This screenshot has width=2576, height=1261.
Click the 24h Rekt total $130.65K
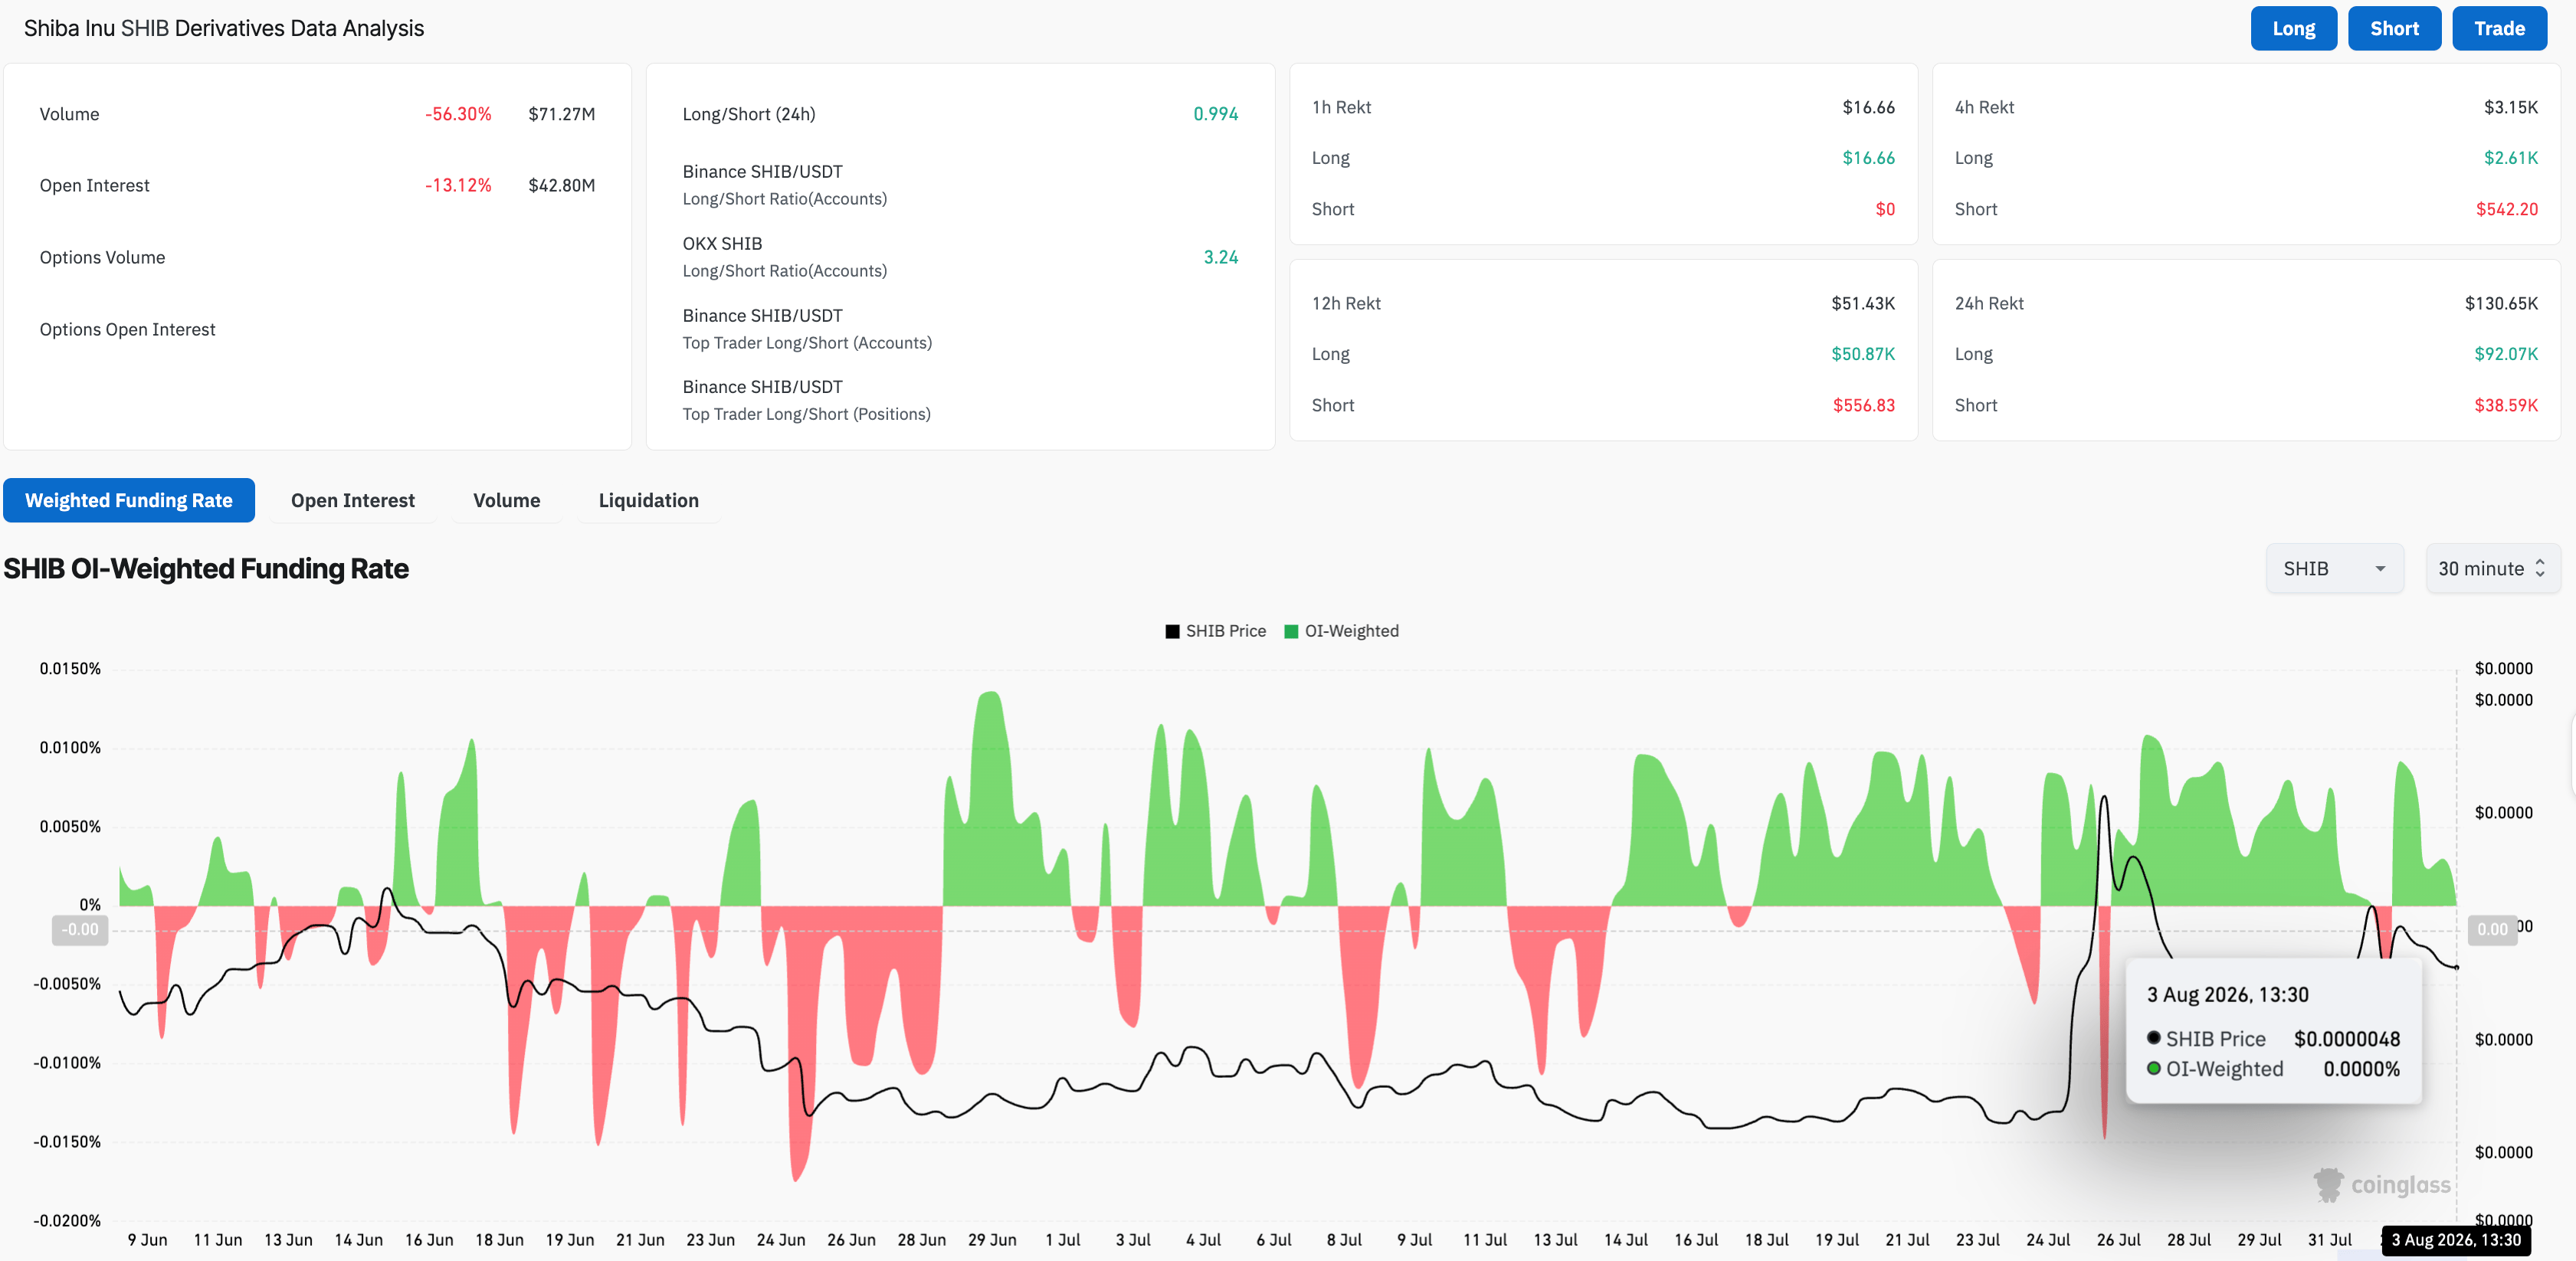pyautogui.click(x=2501, y=303)
